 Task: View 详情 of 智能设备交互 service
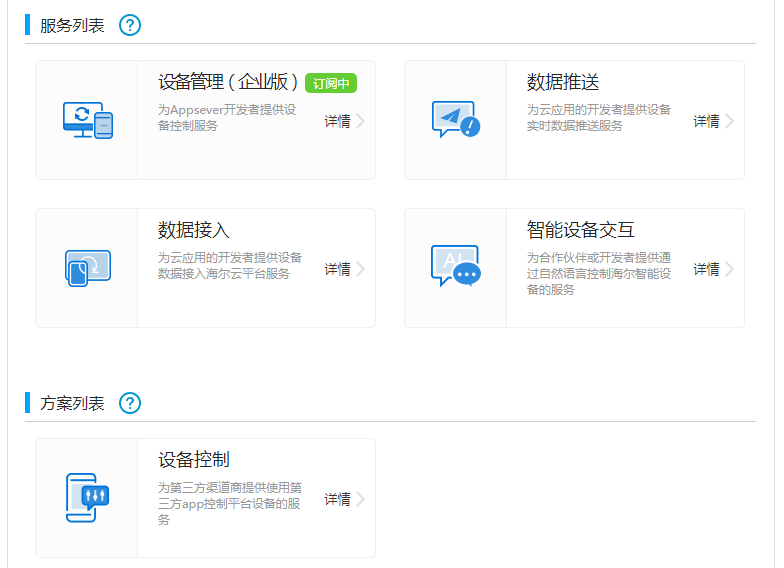(x=706, y=269)
